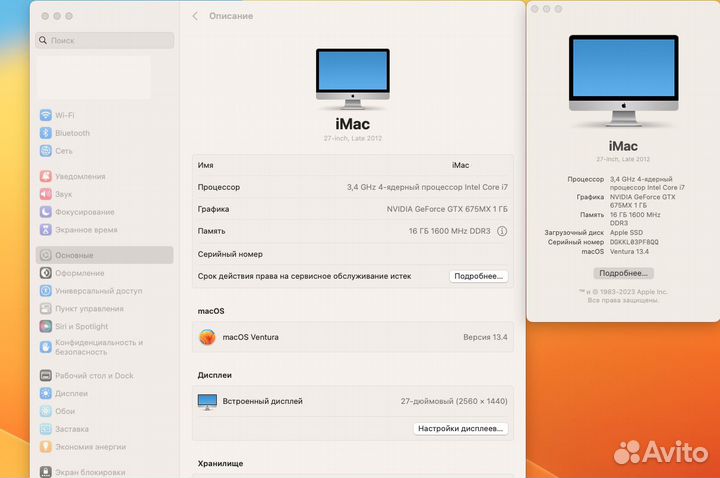Screen dimensions: 720x478
Task: Open the Универсальный доступ icon
Action: point(45,291)
